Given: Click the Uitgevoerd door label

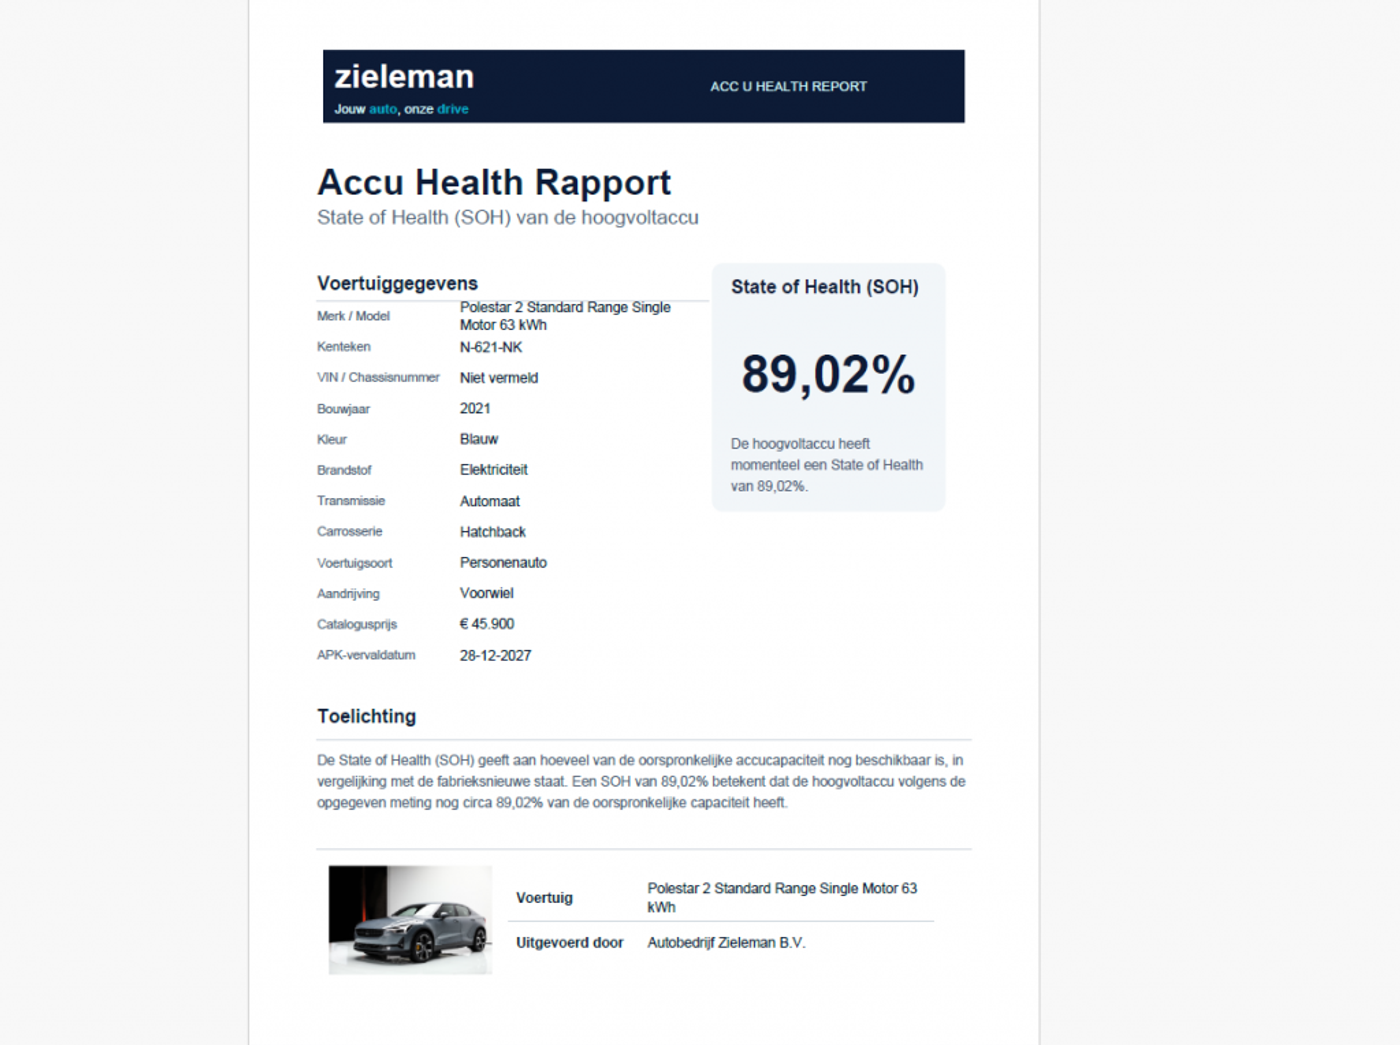Looking at the screenshot, I should click(x=569, y=943).
